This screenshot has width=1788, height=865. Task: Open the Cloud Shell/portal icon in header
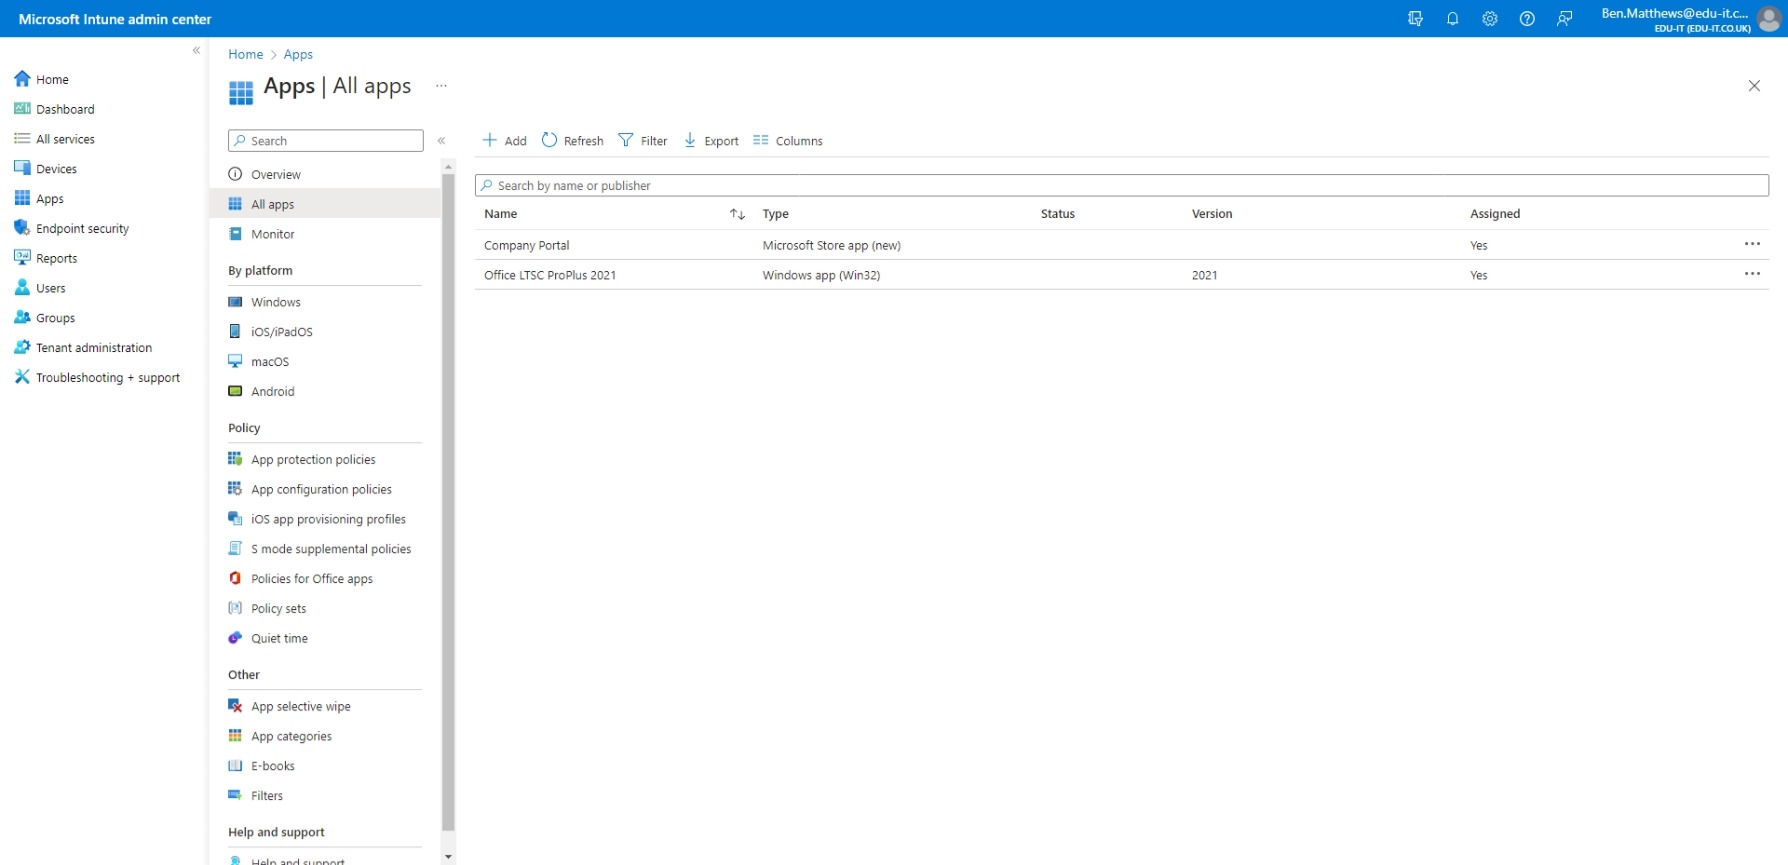(1415, 19)
